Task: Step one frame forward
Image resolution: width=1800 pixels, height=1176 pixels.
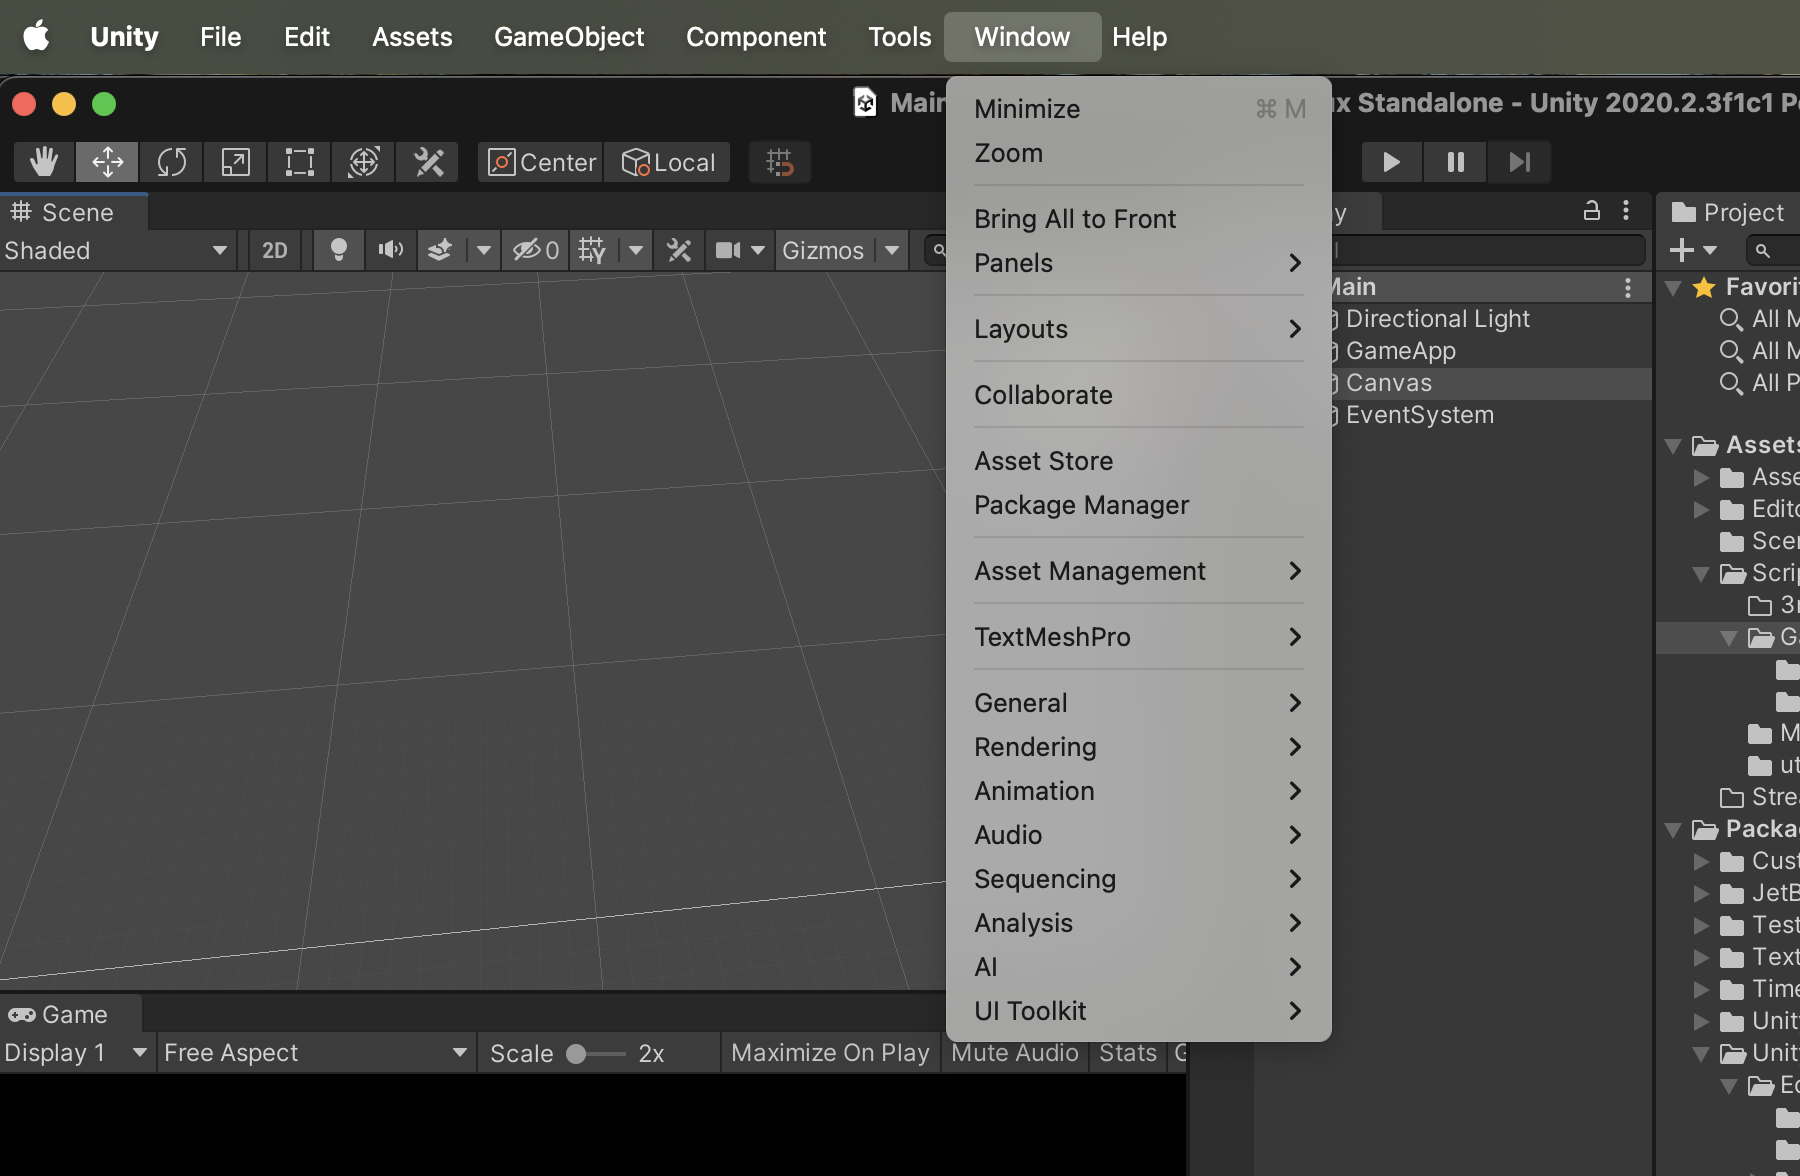Action: pos(1520,162)
